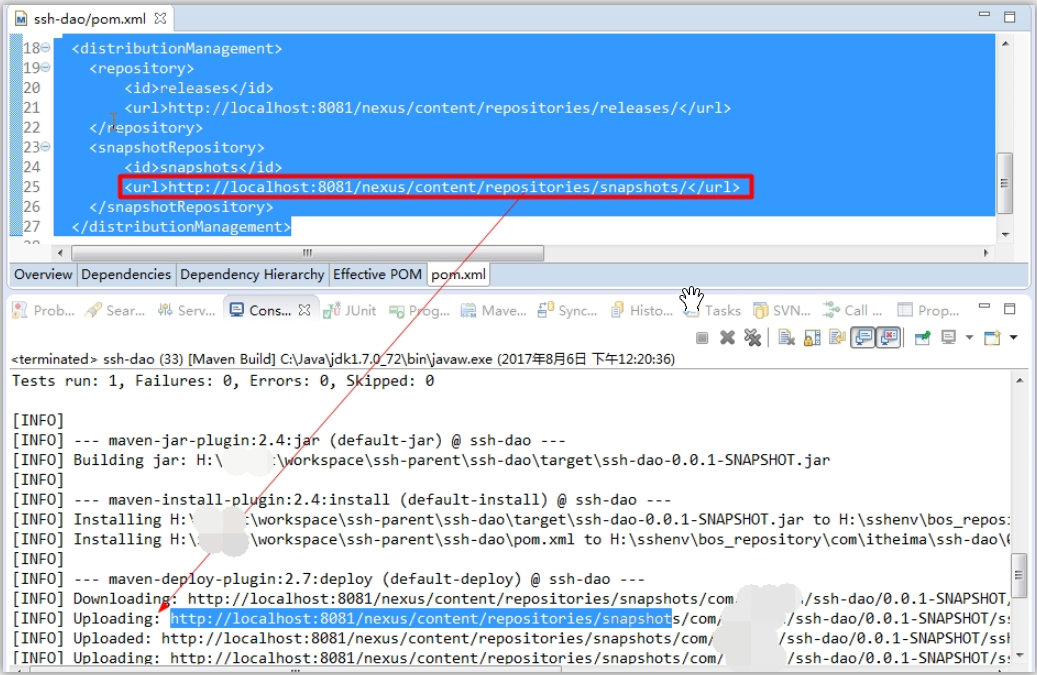The image size is (1037, 675).
Task: Close the Console view tab
Action: (304, 309)
